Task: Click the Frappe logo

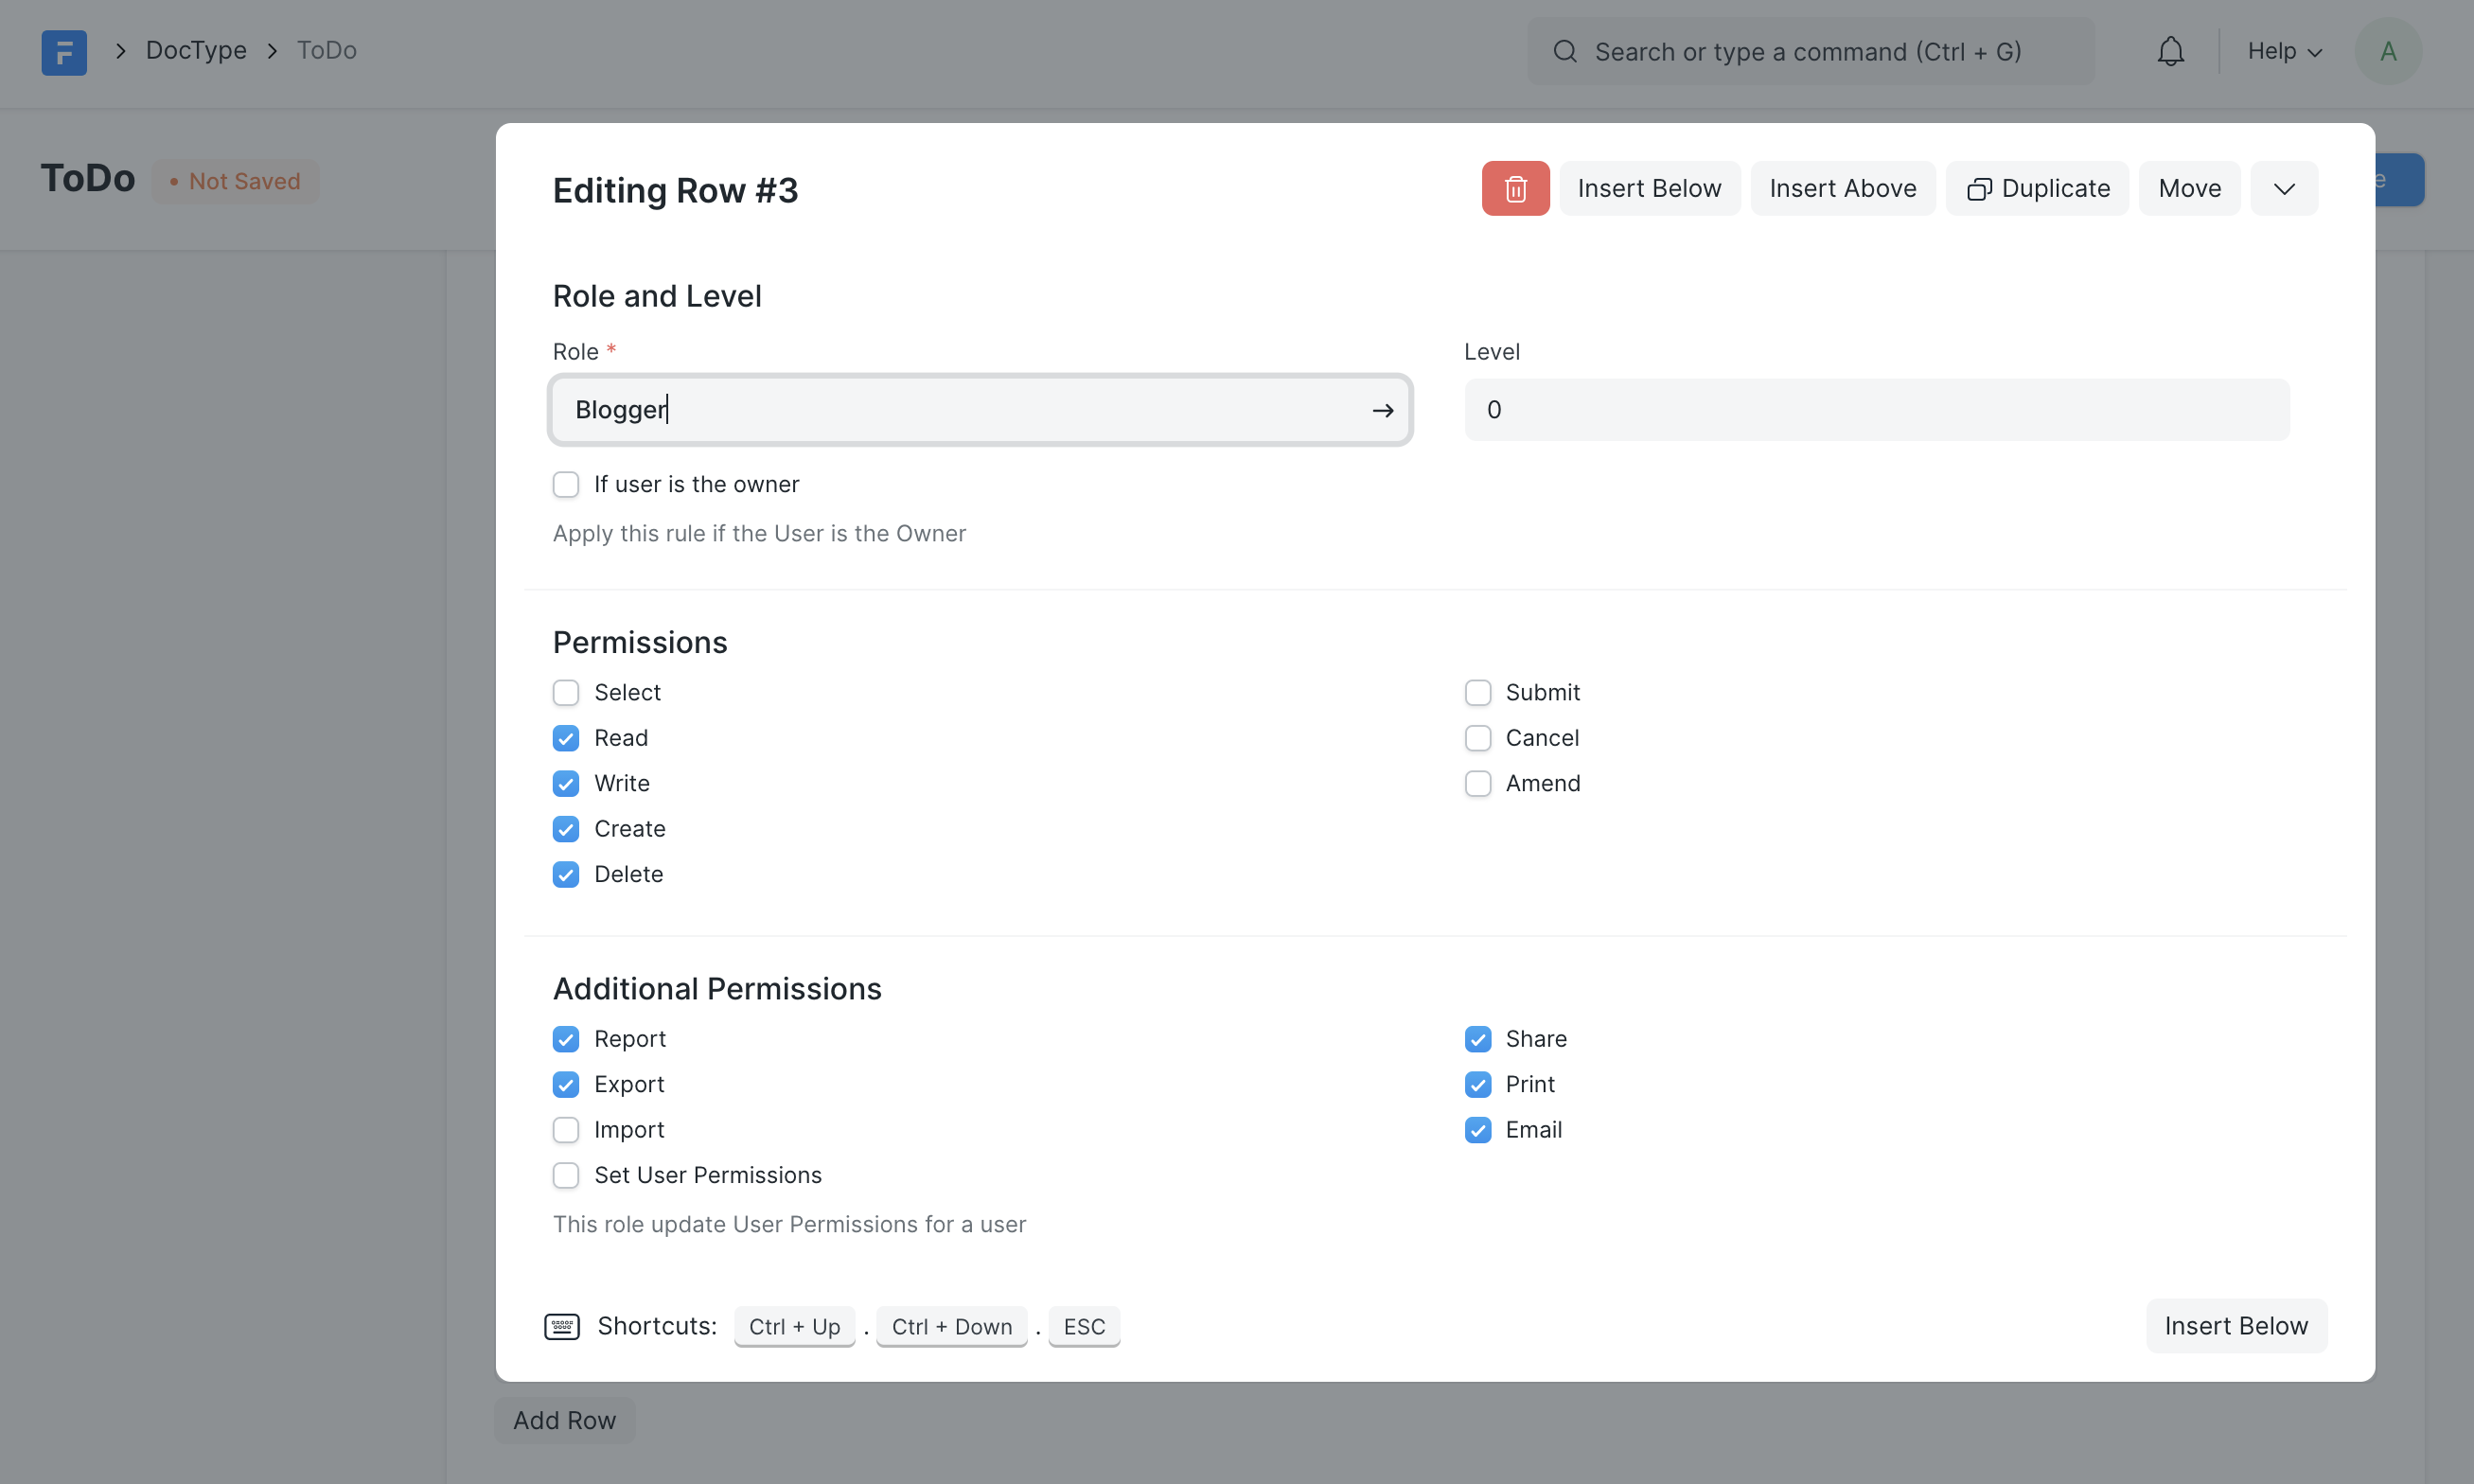Action: [x=64, y=51]
